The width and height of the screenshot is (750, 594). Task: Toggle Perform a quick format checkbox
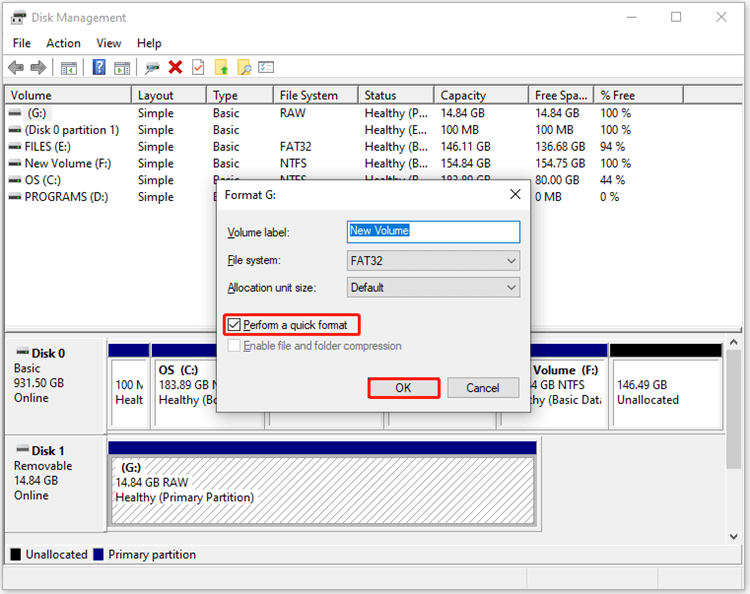pos(234,325)
